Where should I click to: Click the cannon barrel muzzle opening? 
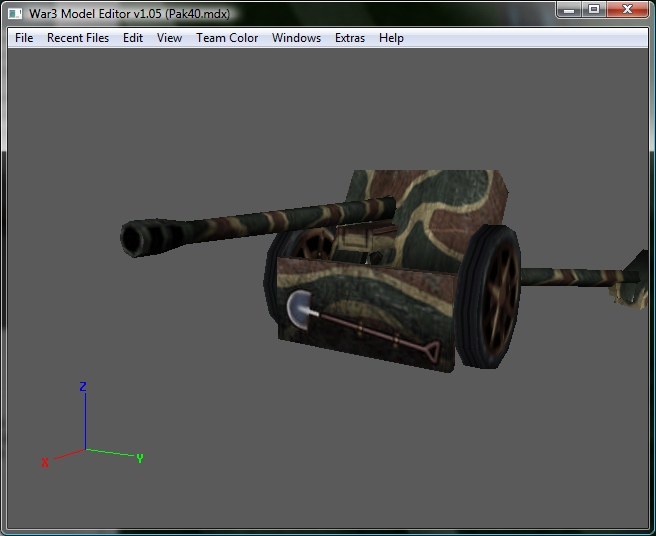(x=134, y=239)
